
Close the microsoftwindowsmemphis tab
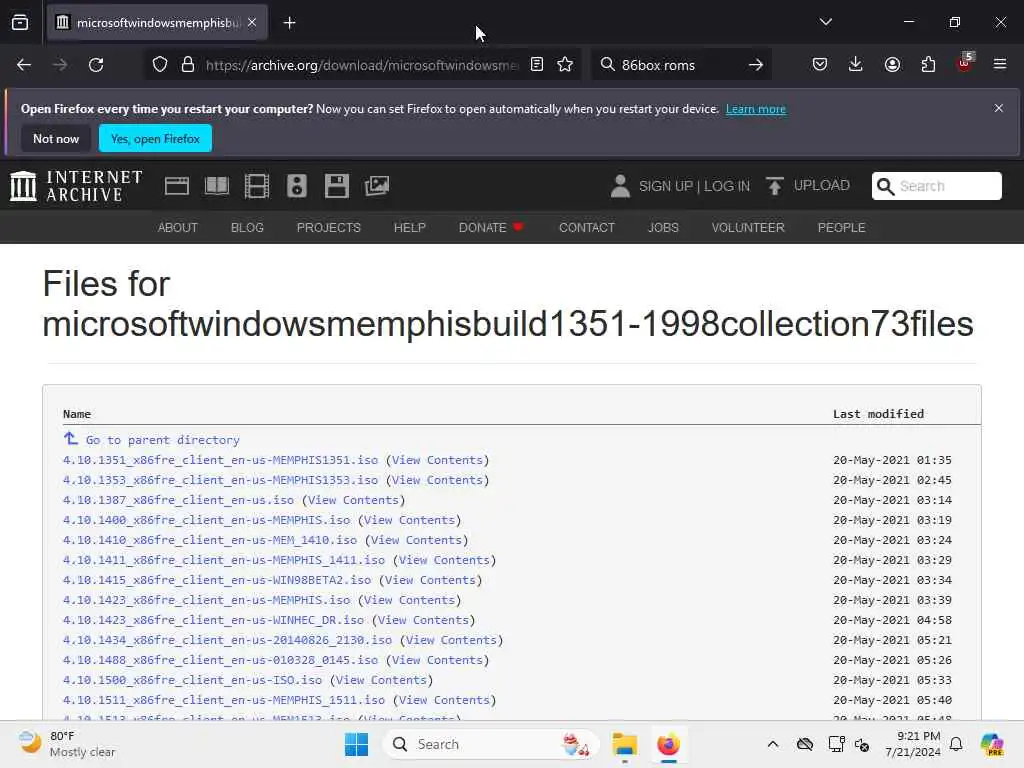tap(252, 22)
